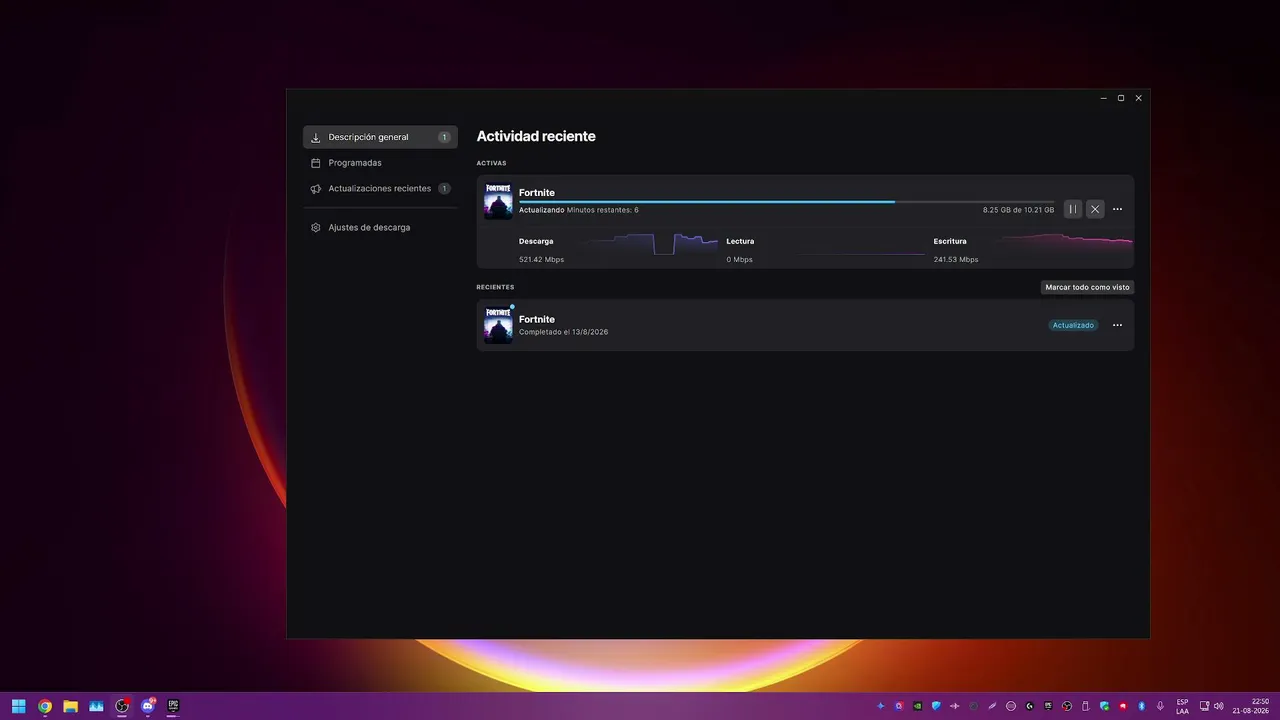Minimize the Epic Games downloads window

pos(1103,98)
